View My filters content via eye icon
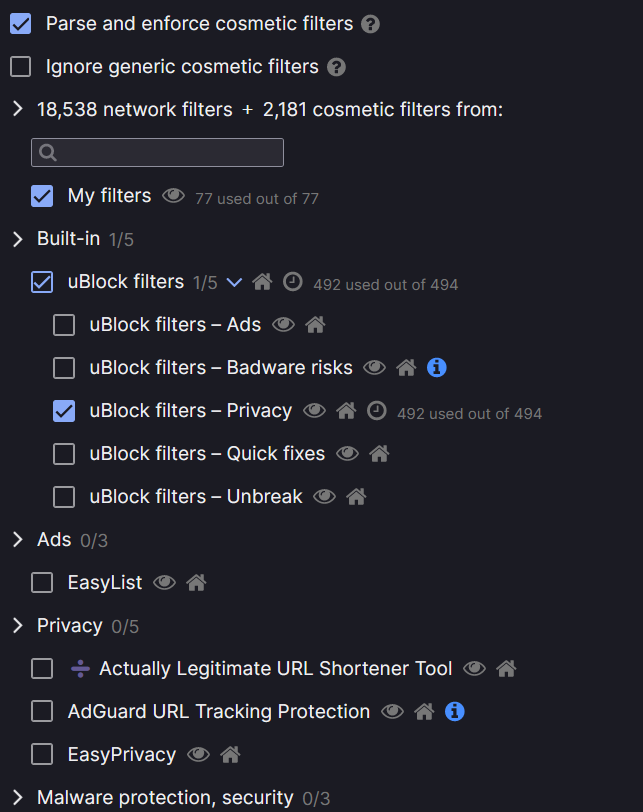The height and width of the screenshot is (812, 643). point(173,196)
